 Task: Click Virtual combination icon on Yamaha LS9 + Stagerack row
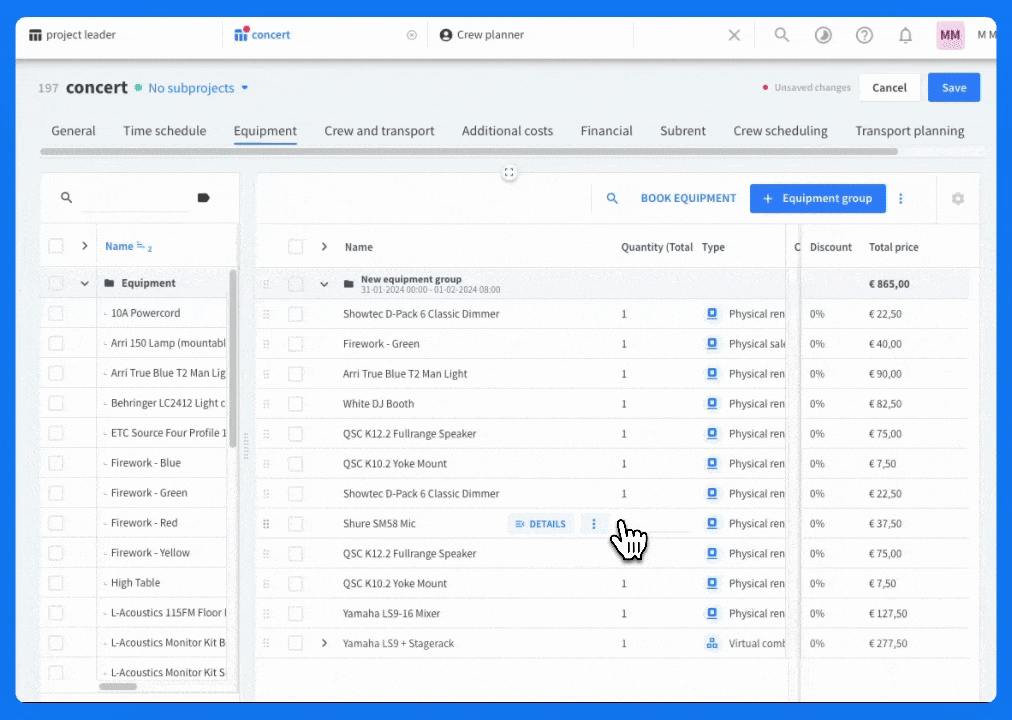[712, 643]
